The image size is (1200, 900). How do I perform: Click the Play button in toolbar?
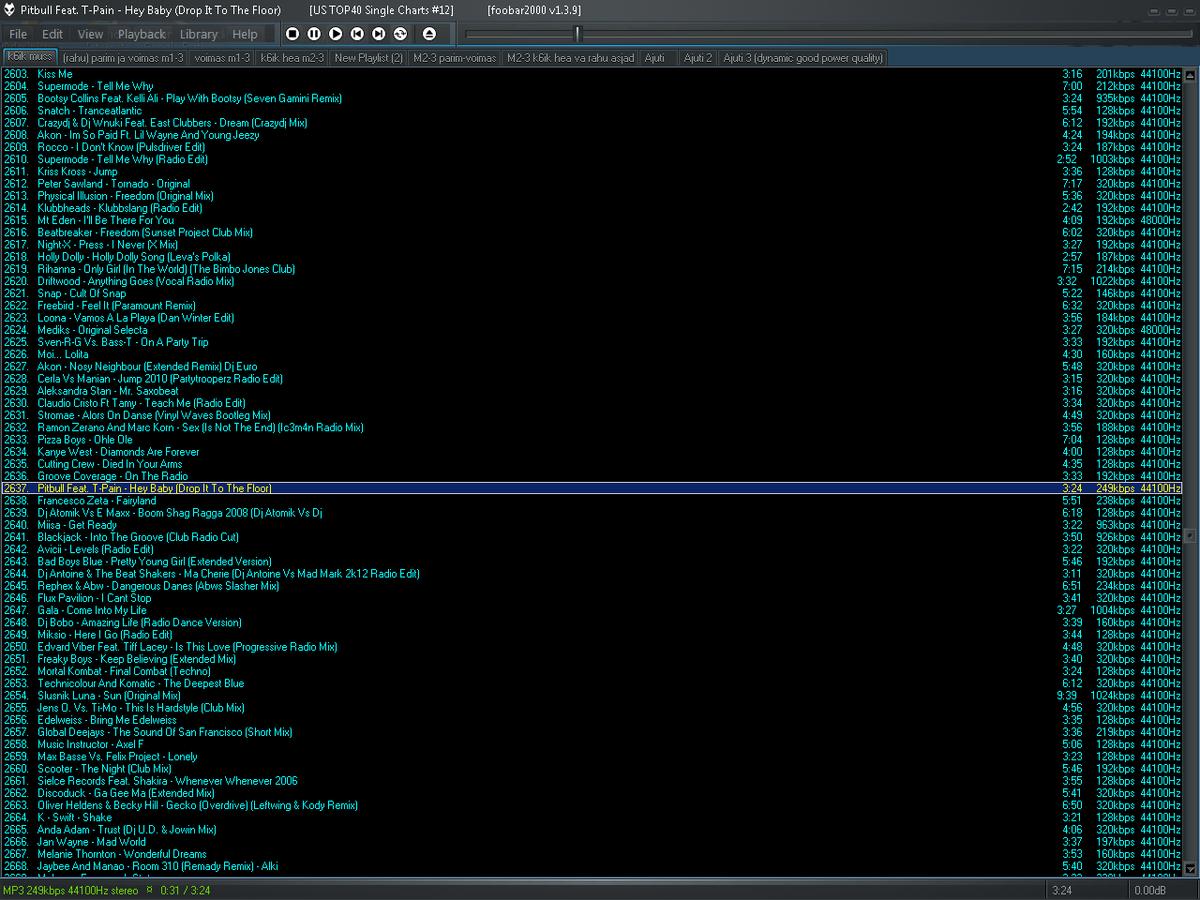coord(336,34)
